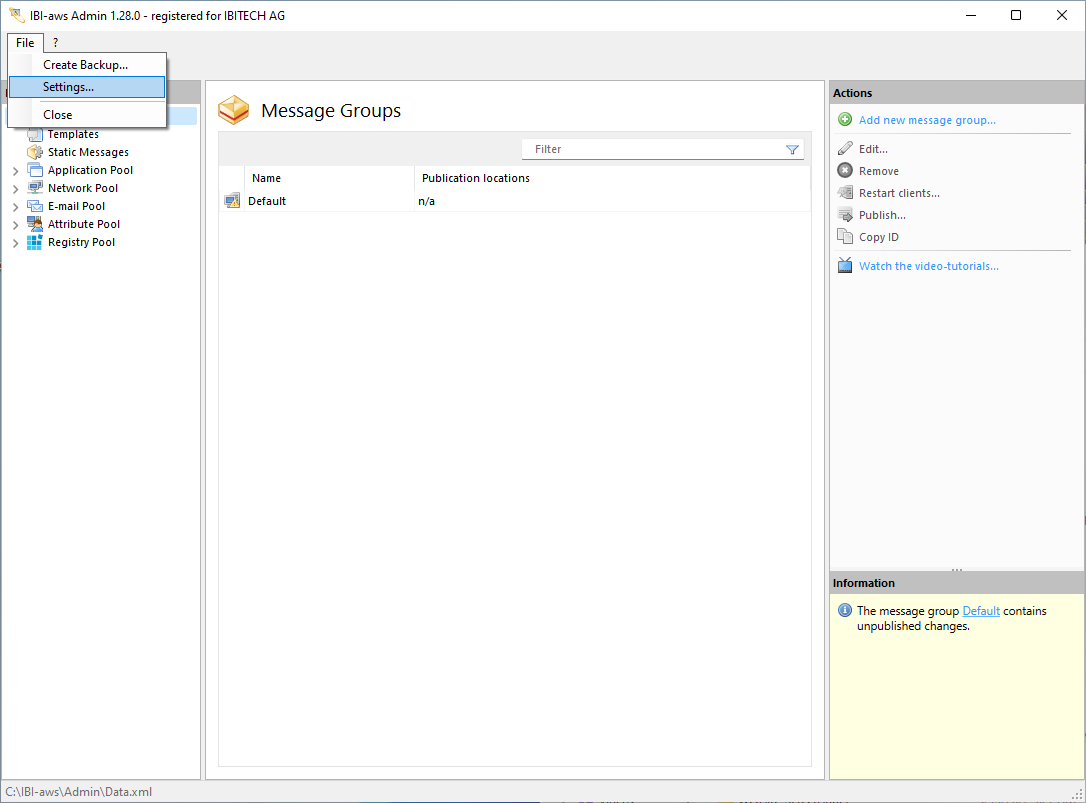This screenshot has width=1086, height=803.
Task: Choose Create Backup in the File menu
Action: pos(85,65)
